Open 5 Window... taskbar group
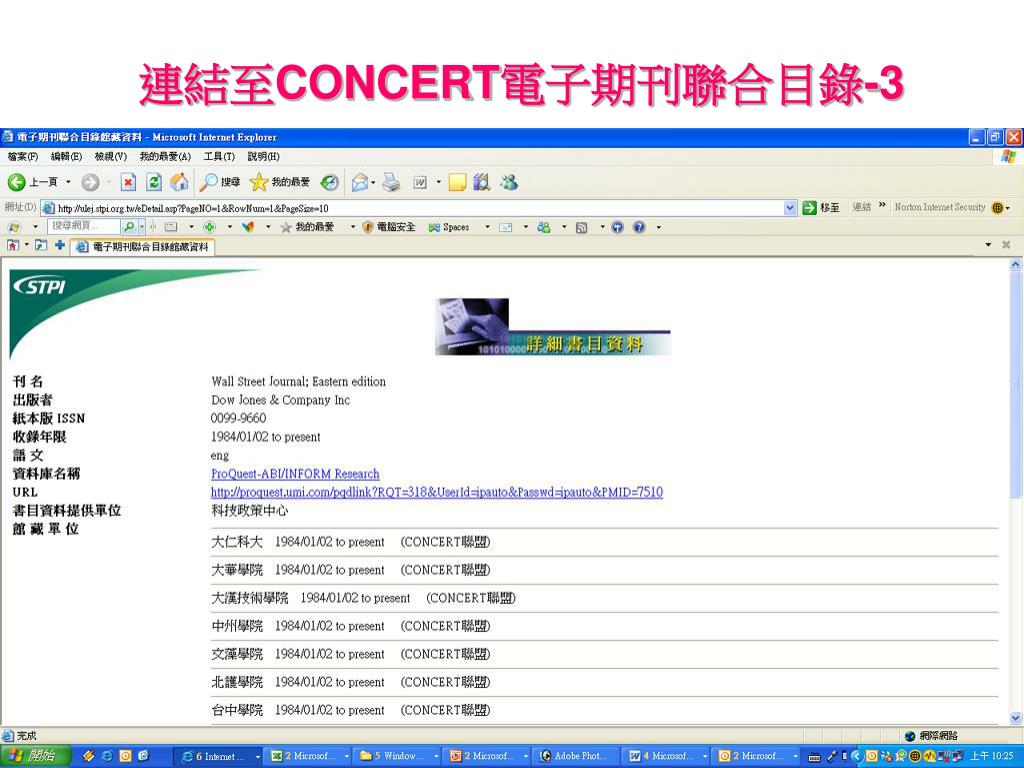1024x768 pixels. 398,756
